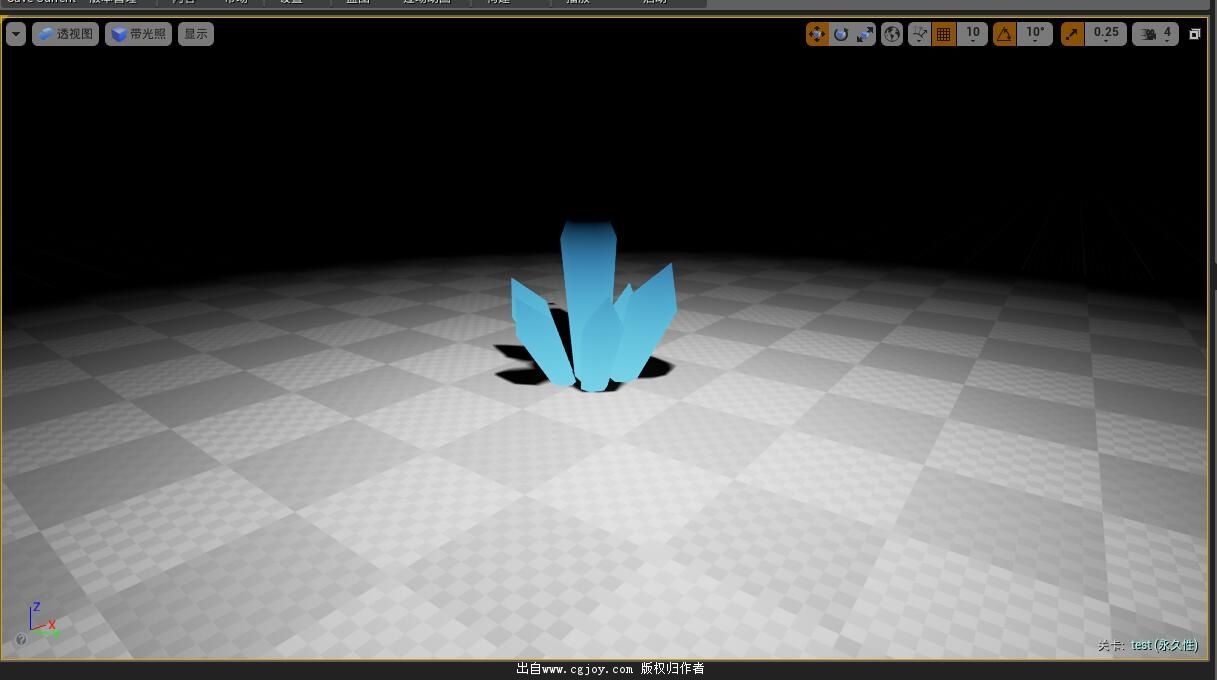Click the 透视图 perspective view button

[x=65, y=34]
